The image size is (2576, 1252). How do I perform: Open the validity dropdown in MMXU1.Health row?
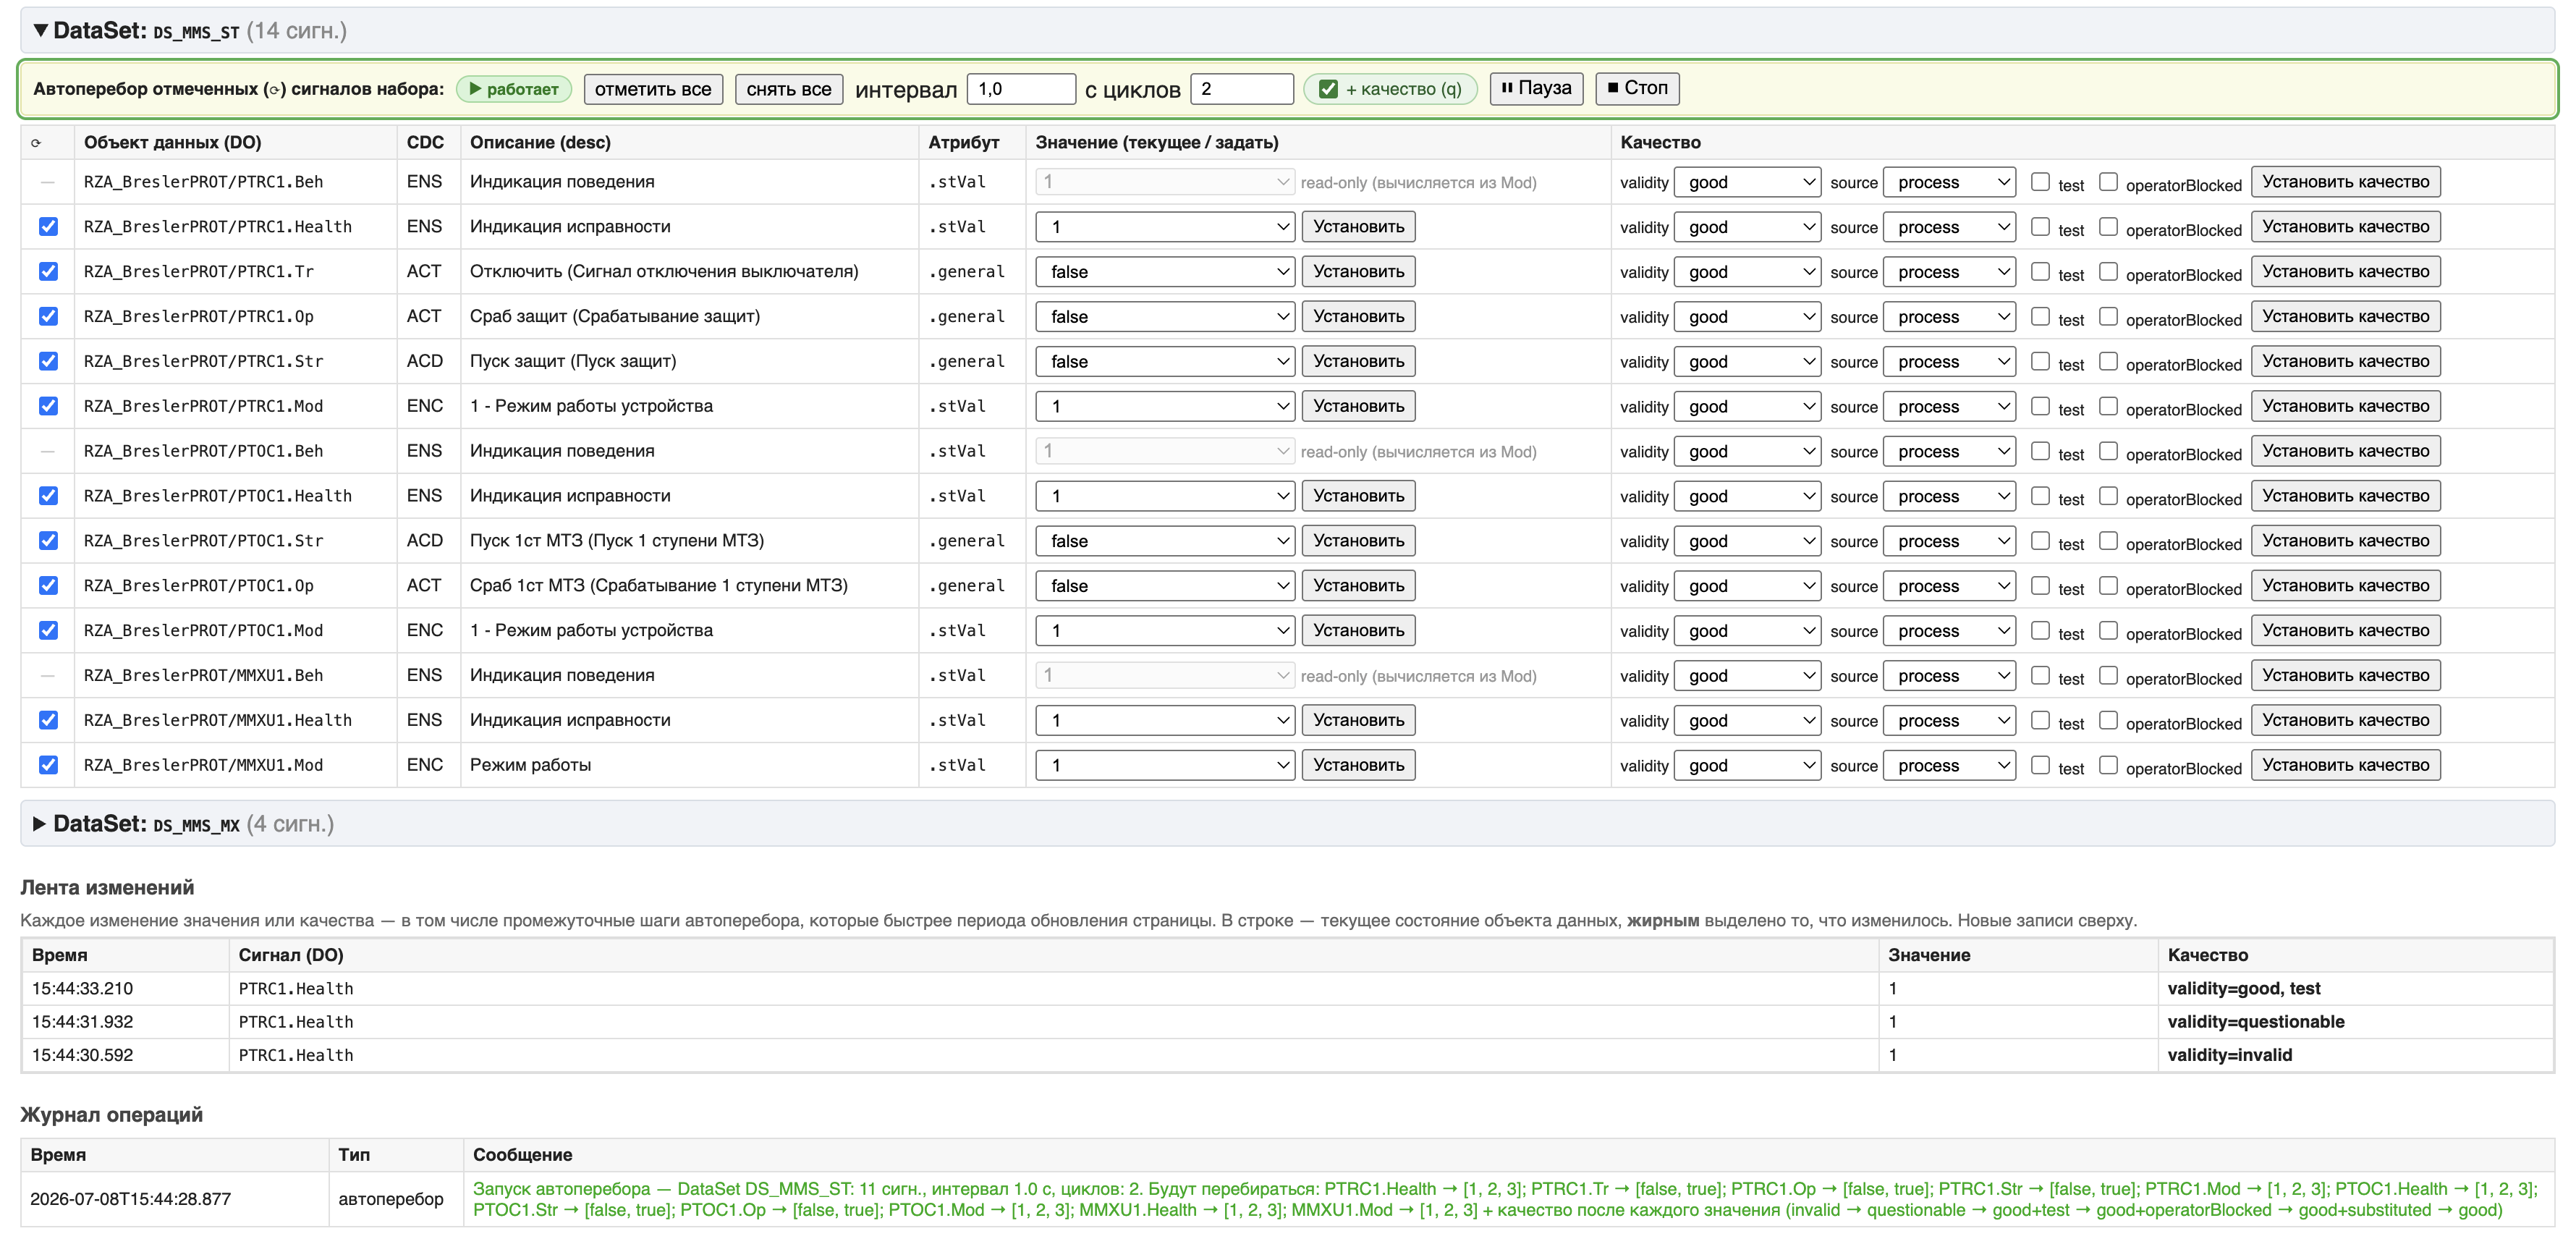coord(1747,721)
